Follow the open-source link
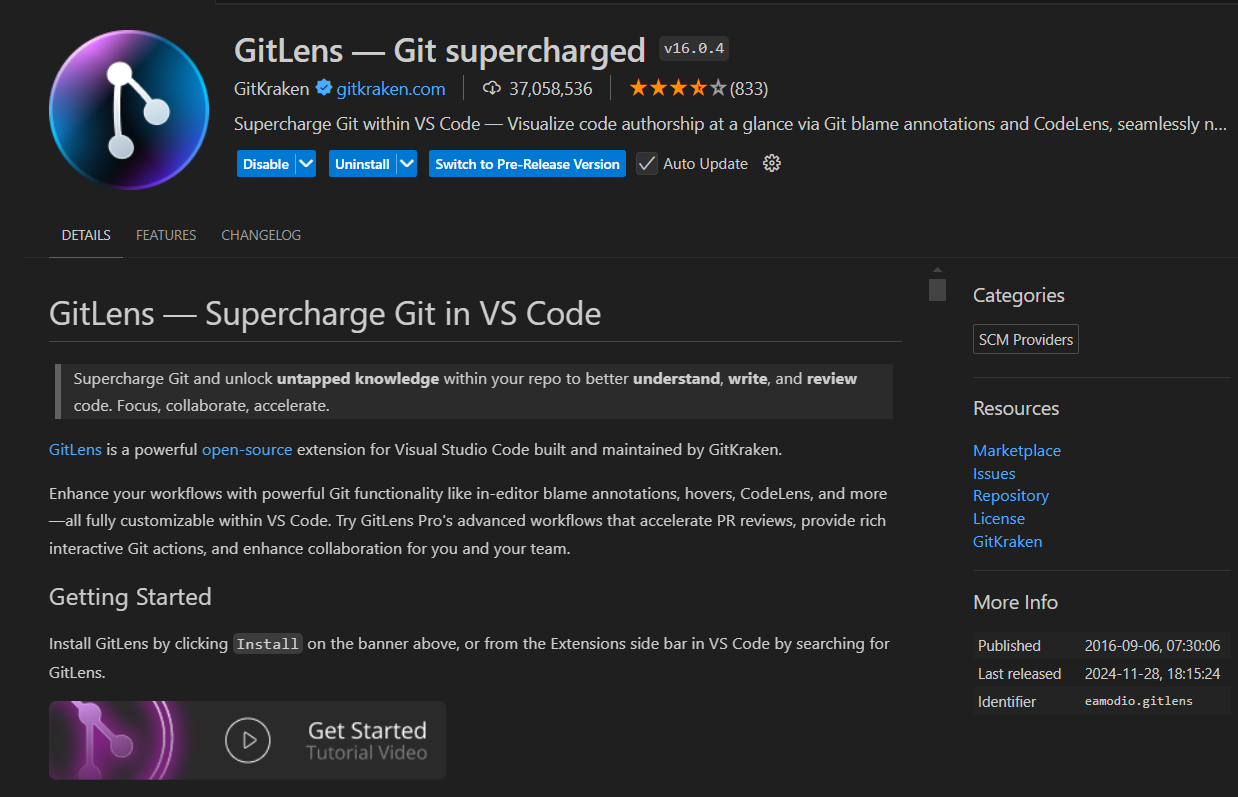This screenshot has height=797, width=1238. 247,449
